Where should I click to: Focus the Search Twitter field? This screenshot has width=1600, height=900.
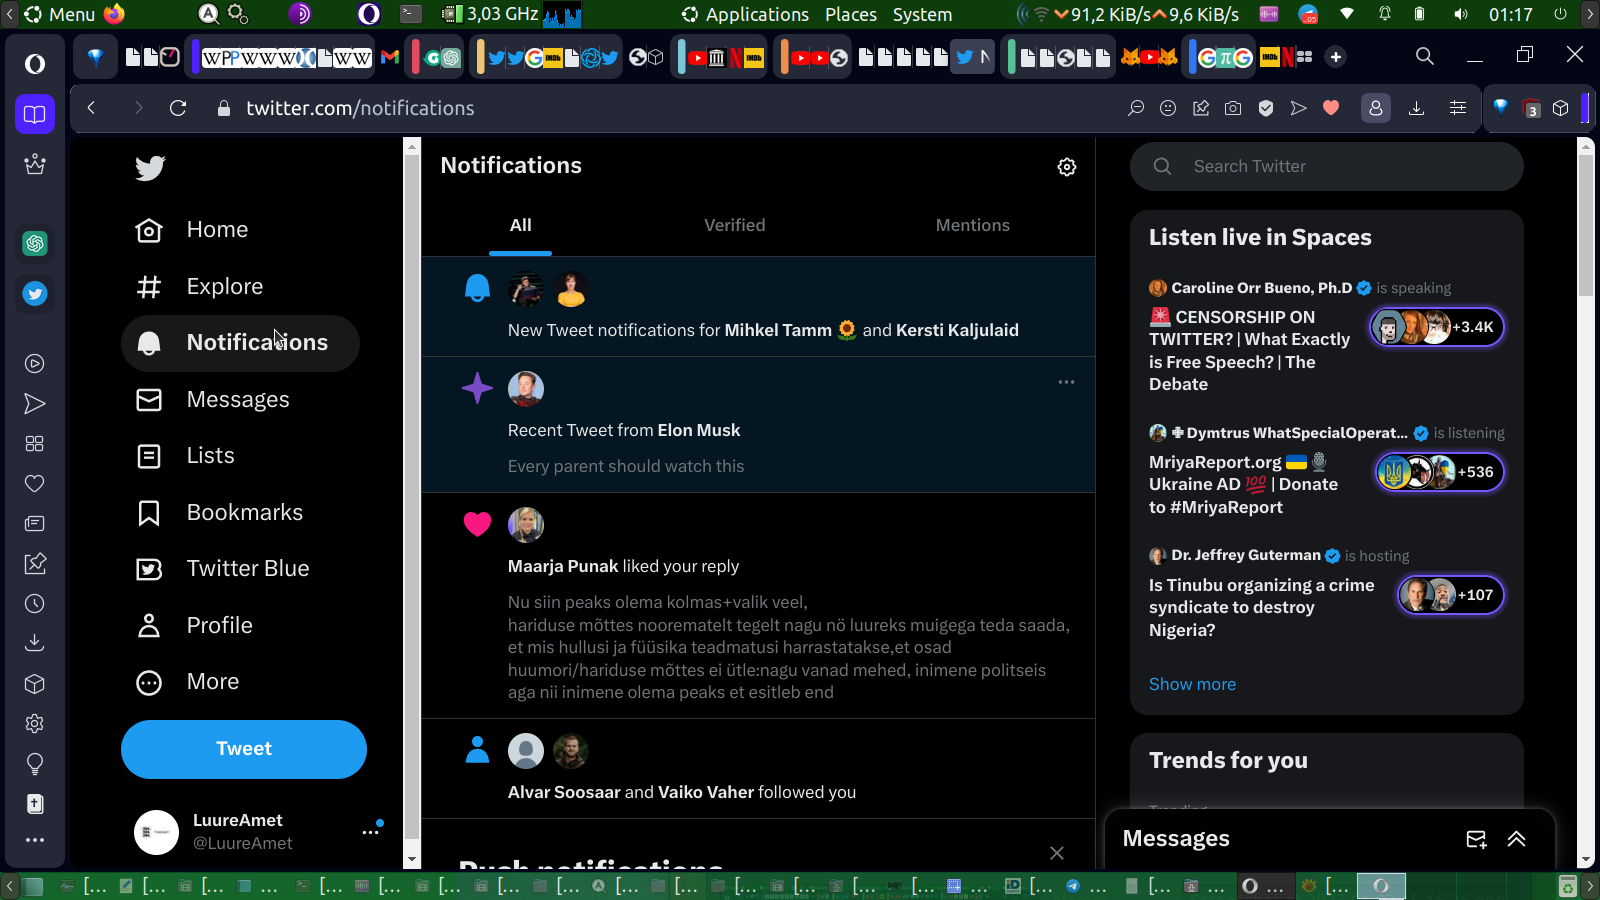pyautogui.click(x=1327, y=167)
